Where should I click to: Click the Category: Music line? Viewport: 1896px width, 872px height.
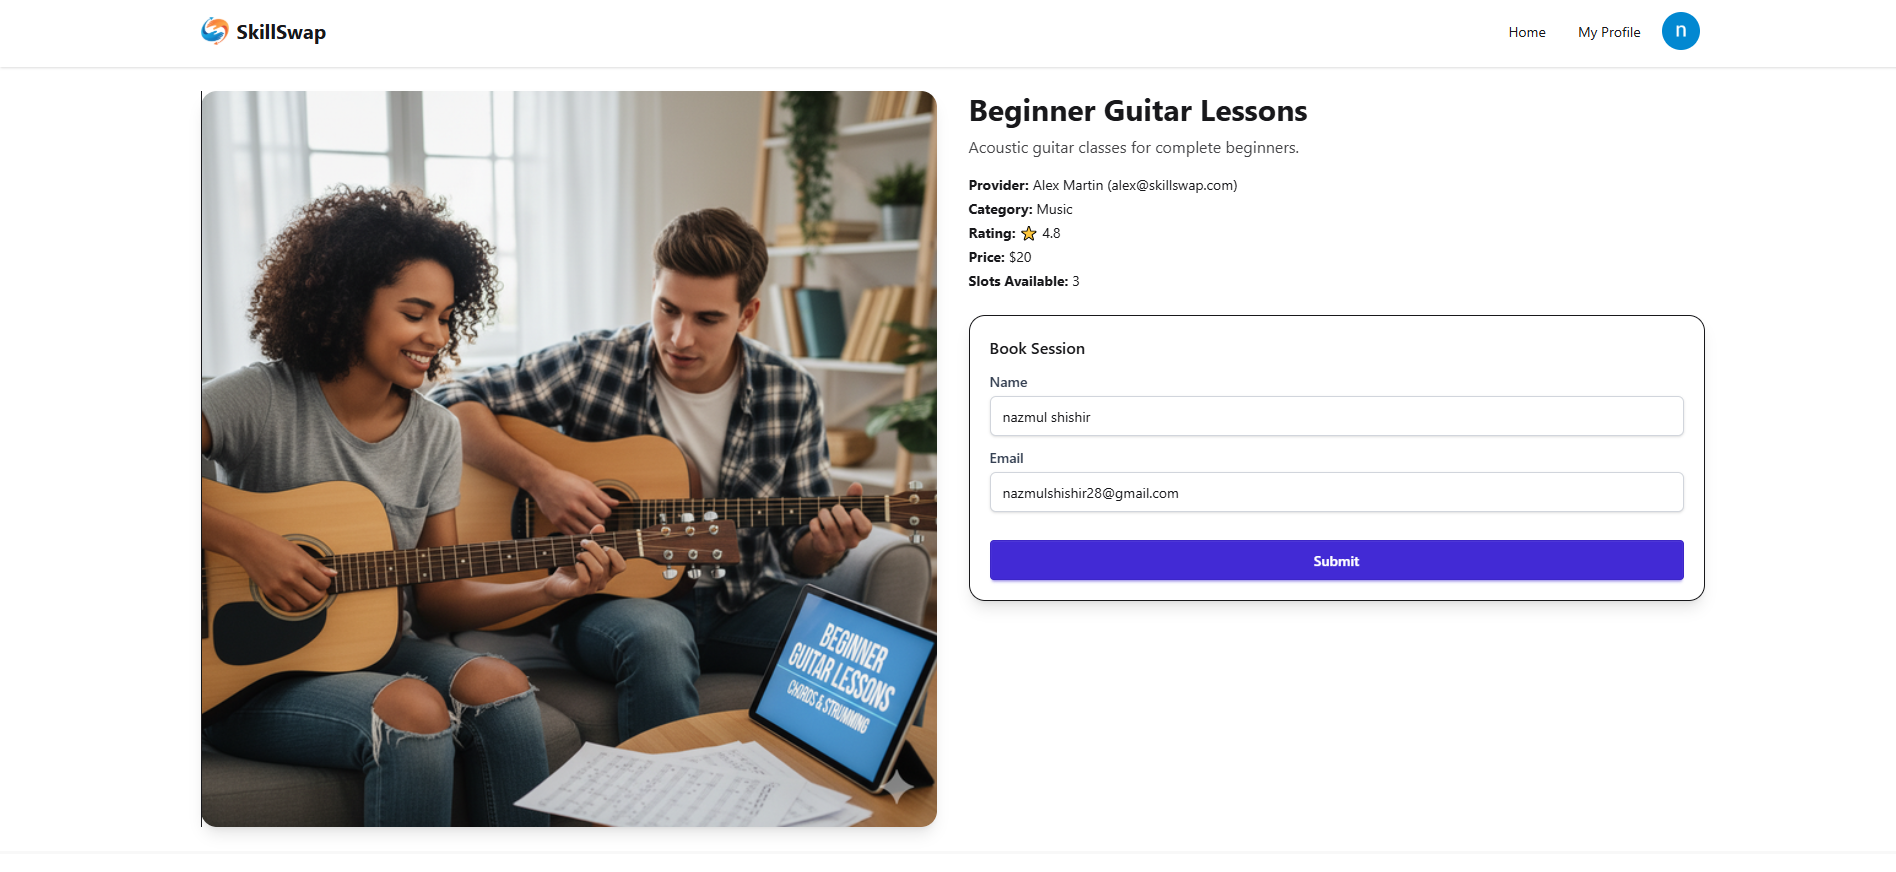pyautogui.click(x=1020, y=209)
